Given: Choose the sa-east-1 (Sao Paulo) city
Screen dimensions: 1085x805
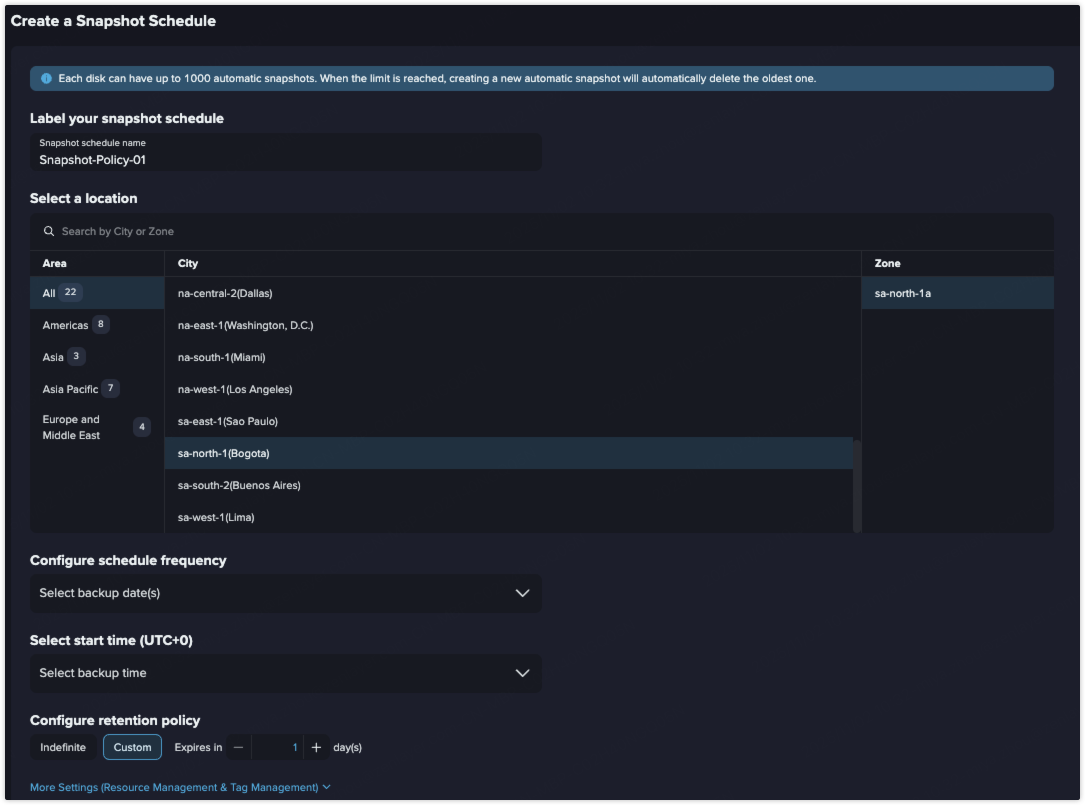Looking at the screenshot, I should (228, 421).
